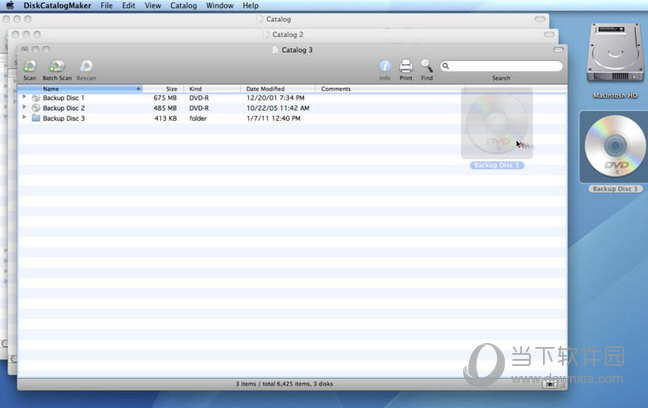
Task: Click the status bar view button
Action: pyautogui.click(x=550, y=384)
